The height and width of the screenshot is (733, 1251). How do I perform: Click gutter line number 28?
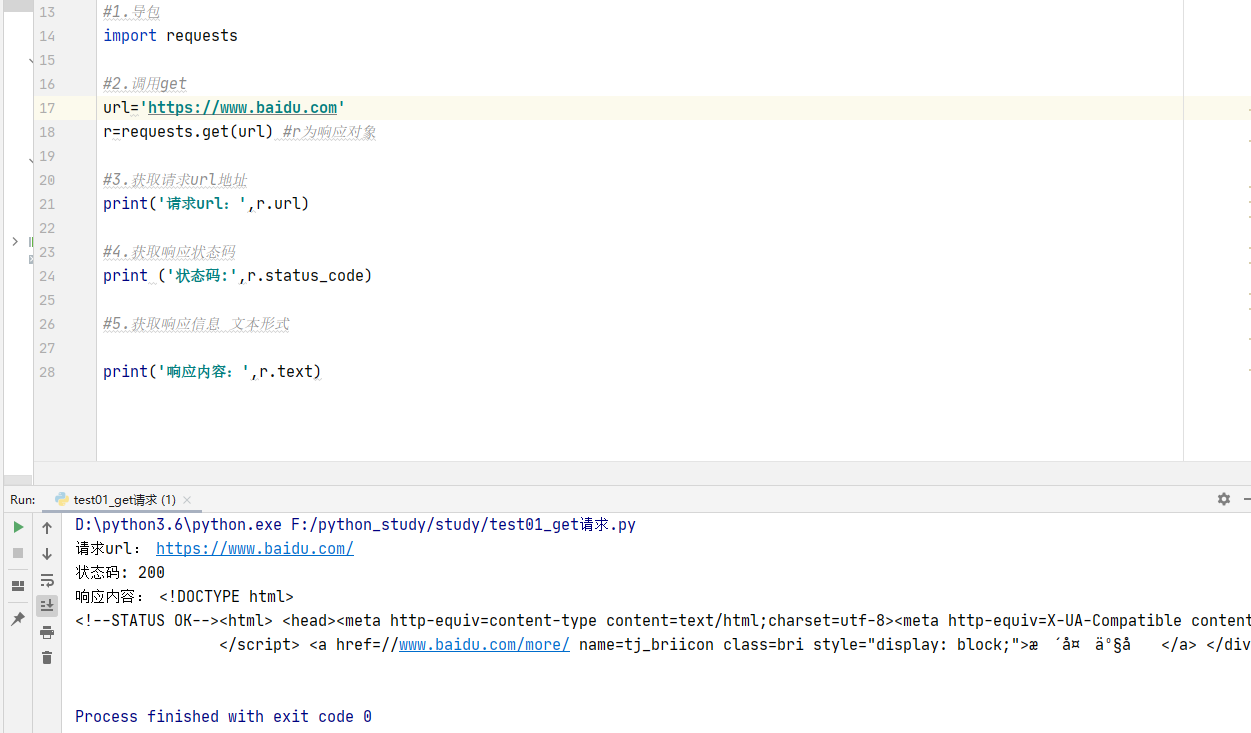coord(48,372)
